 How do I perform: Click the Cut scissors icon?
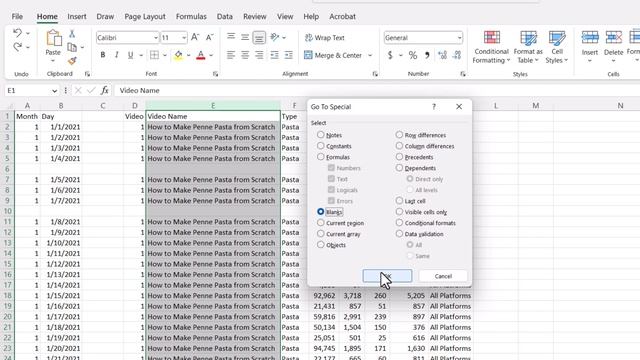click(x=72, y=34)
